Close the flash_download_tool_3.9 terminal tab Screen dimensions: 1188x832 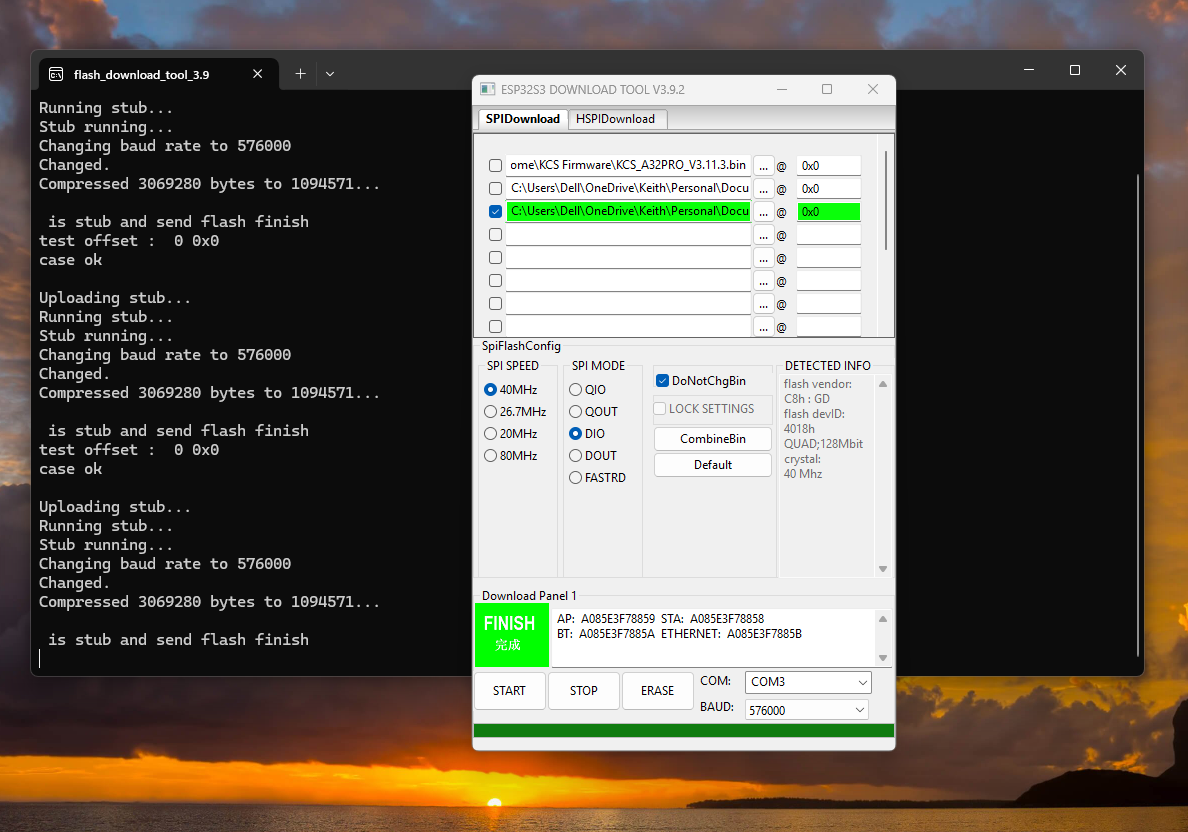click(x=257, y=74)
